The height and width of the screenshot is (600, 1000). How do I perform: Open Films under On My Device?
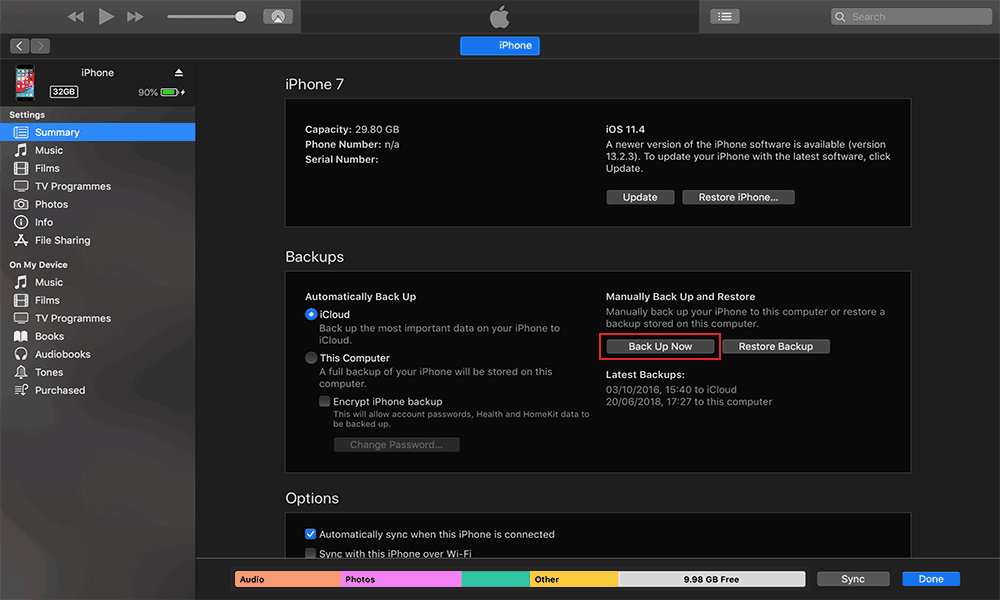(x=98, y=300)
